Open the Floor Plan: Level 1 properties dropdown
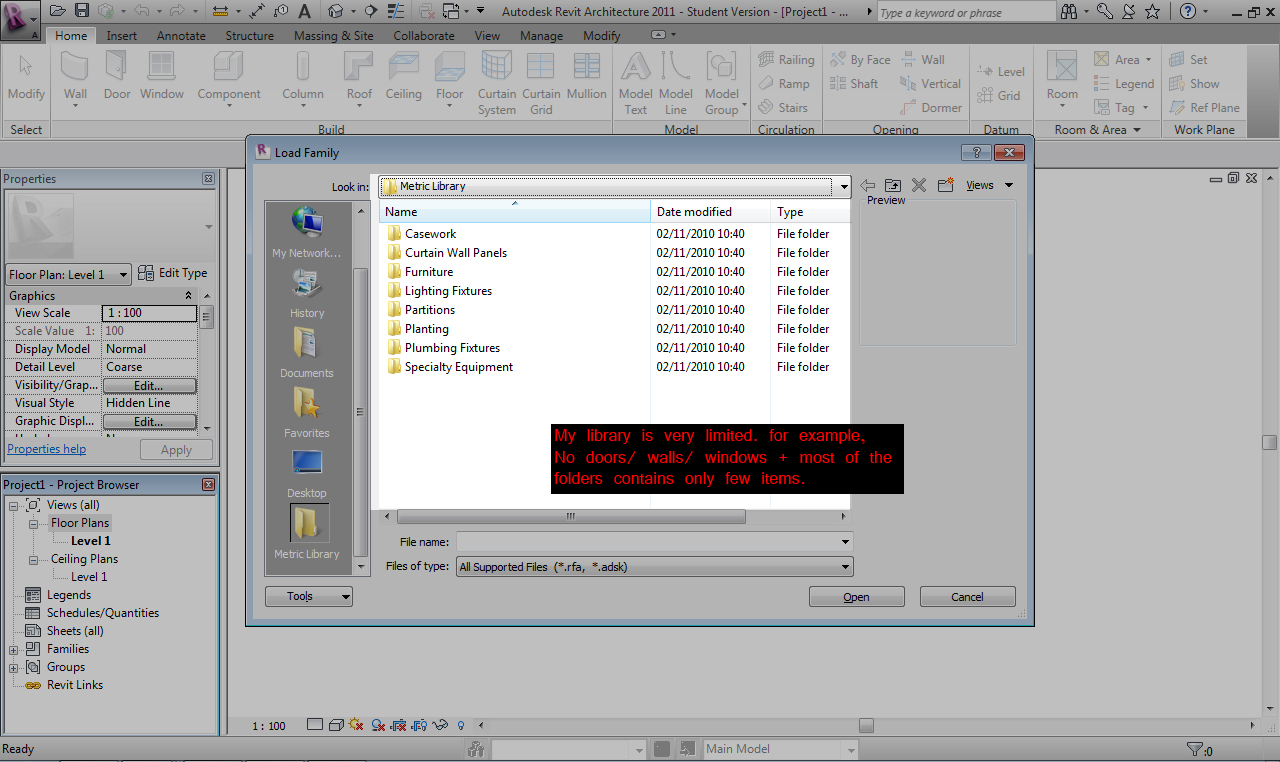1280x762 pixels. (68, 274)
